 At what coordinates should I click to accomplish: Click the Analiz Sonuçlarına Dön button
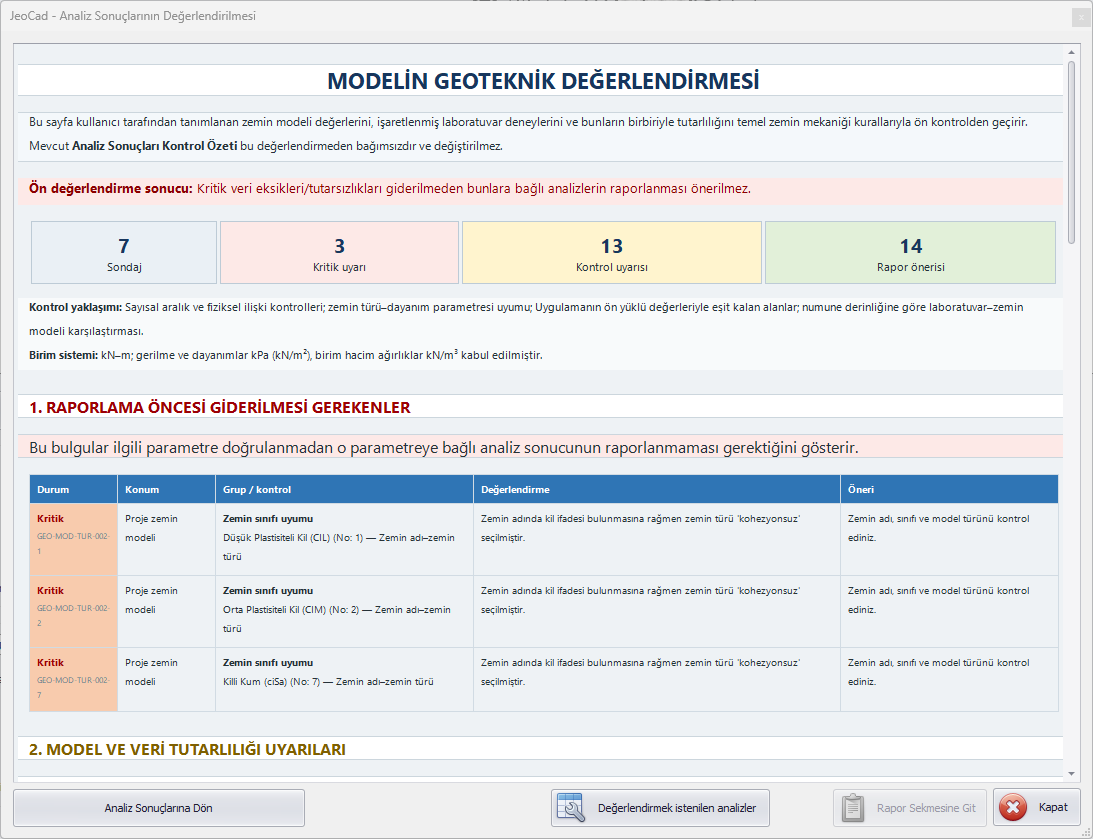(159, 808)
